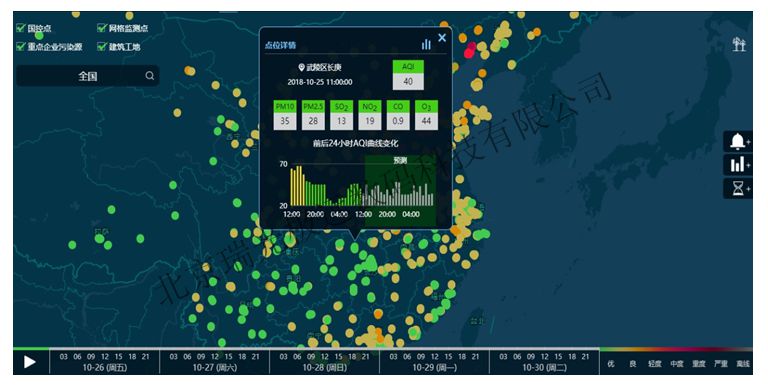Click the 重度 legend label
This screenshot has height=385, width=768.
[699, 364]
